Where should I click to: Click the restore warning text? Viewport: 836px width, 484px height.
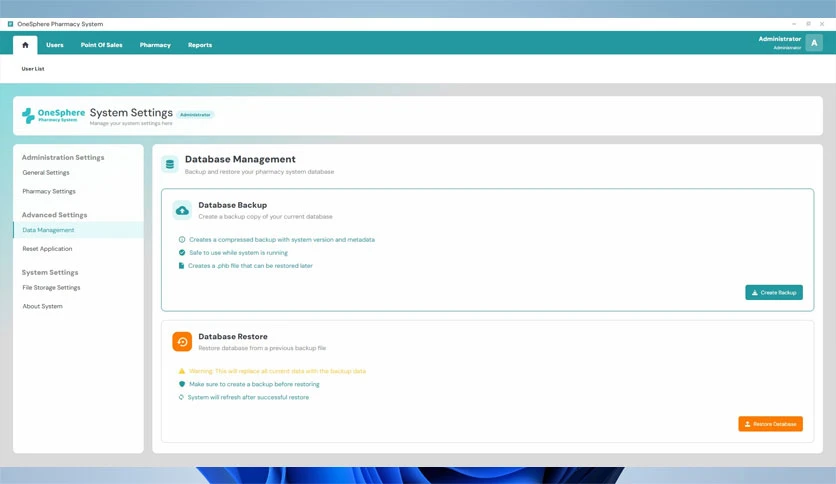tap(277, 371)
